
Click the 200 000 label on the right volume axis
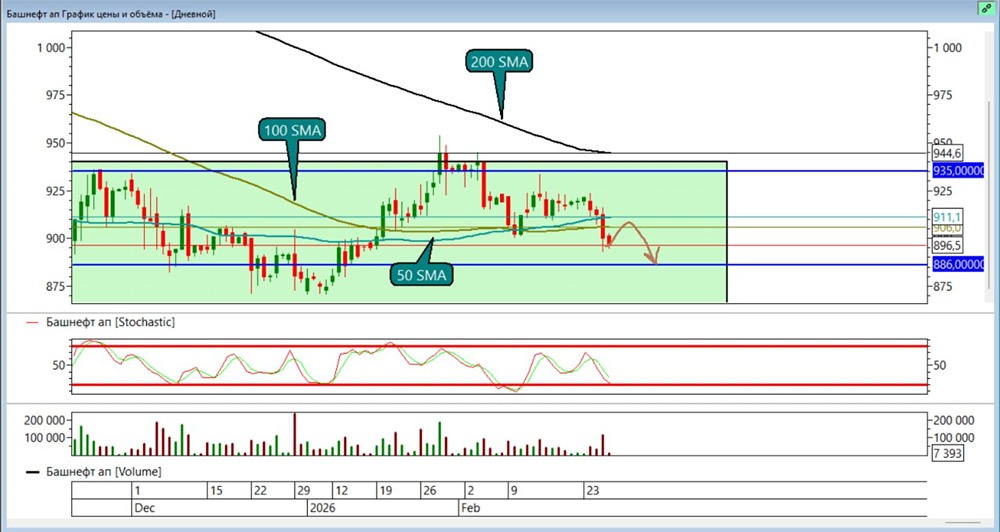(x=953, y=420)
